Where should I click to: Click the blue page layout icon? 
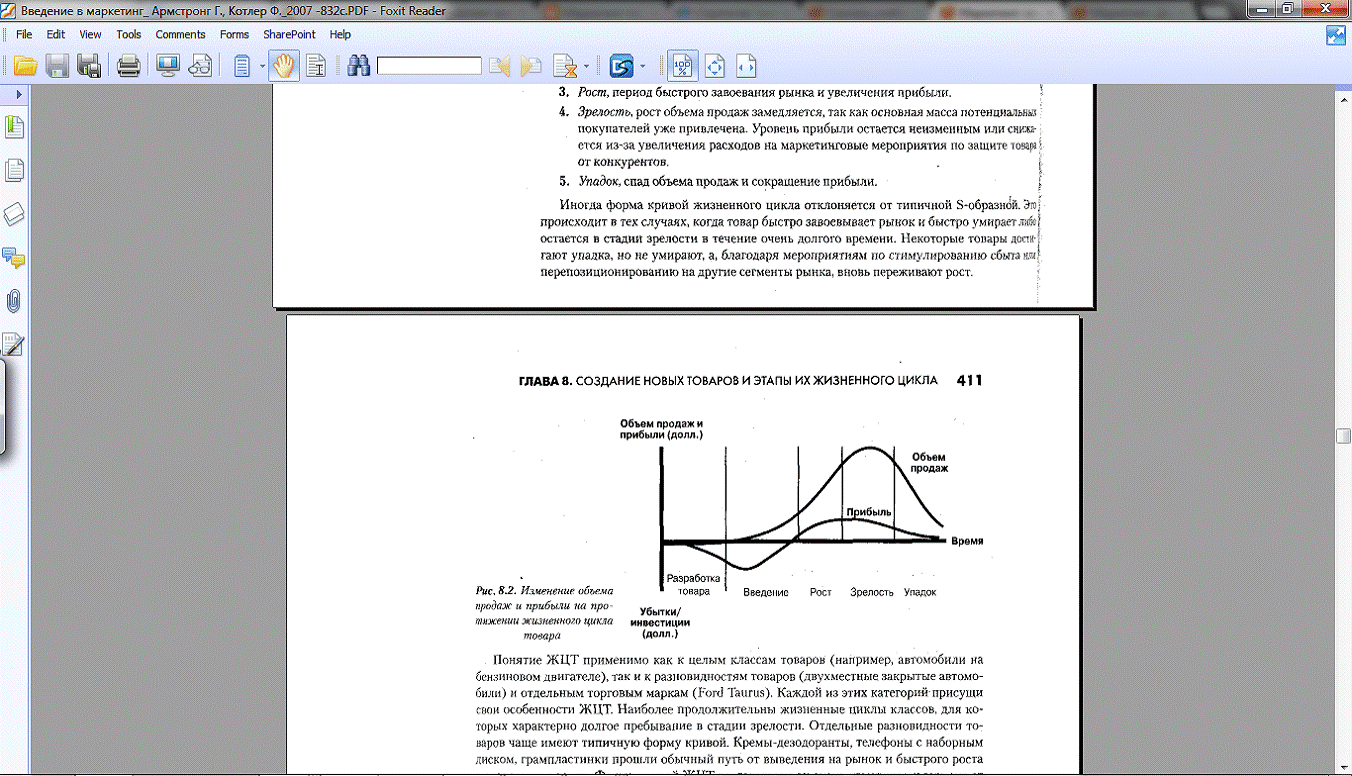point(242,66)
